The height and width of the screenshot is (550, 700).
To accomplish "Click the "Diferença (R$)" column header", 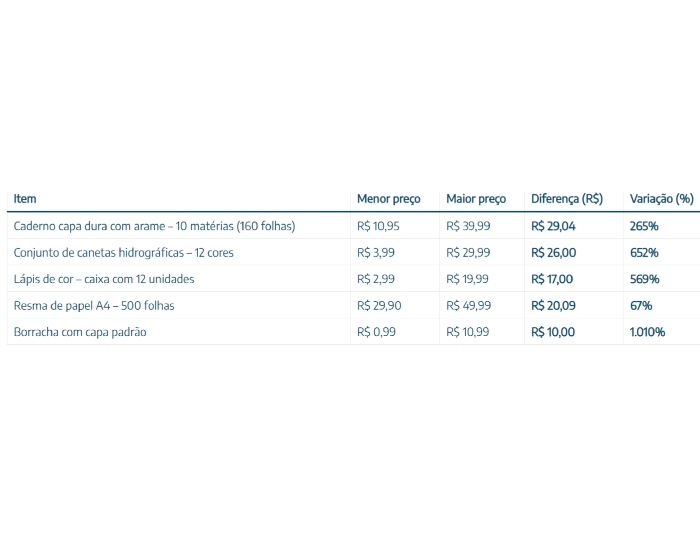I will (x=567, y=199).
